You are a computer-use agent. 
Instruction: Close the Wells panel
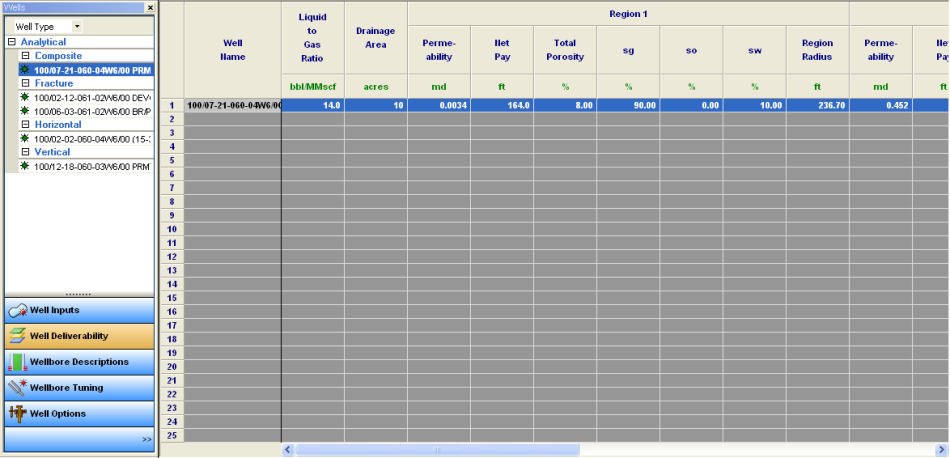150,7
